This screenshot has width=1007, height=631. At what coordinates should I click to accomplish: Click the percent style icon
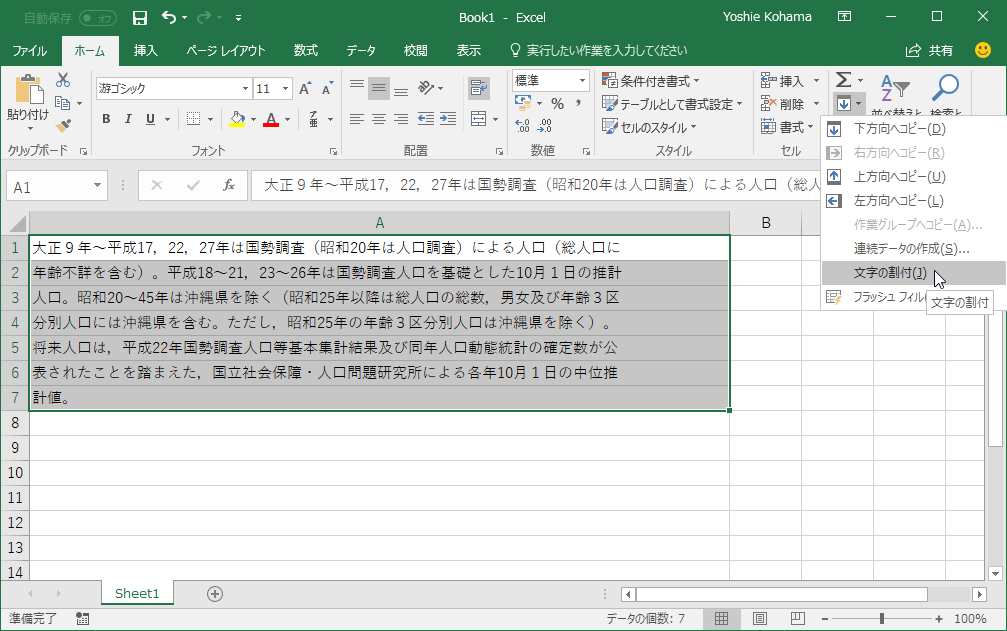click(x=557, y=103)
